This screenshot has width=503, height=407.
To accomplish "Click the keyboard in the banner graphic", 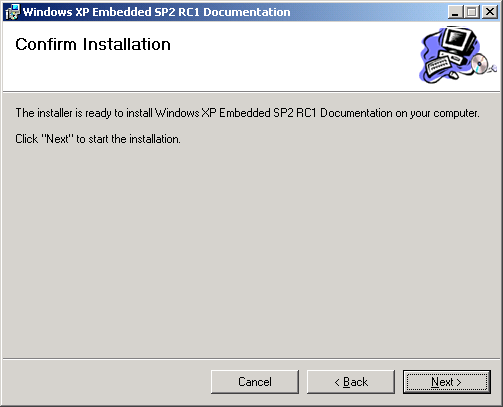I will [438, 66].
